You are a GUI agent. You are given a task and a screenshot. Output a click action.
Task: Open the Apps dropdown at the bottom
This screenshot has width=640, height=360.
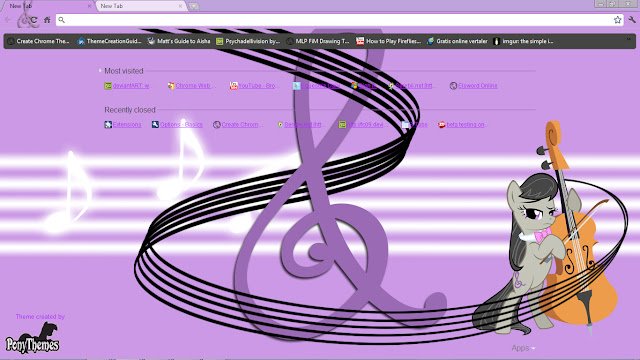click(x=523, y=348)
